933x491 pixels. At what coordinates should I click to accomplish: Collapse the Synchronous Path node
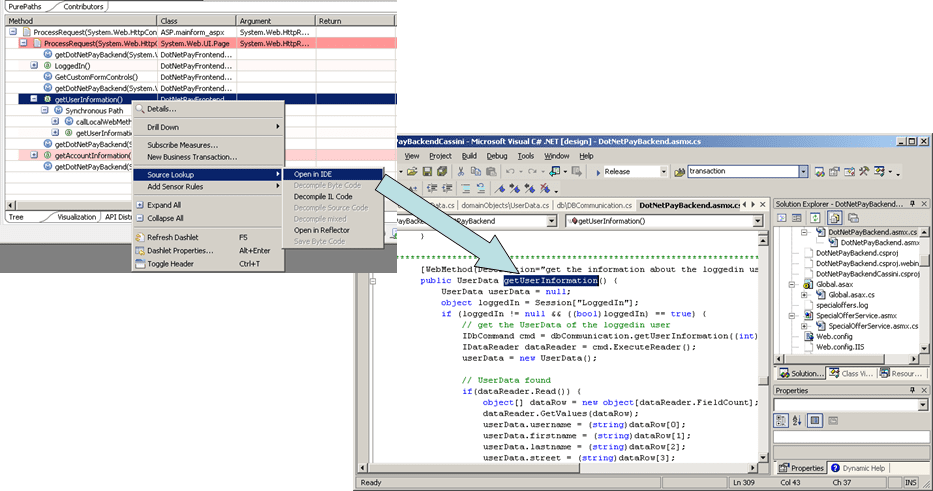(45, 110)
